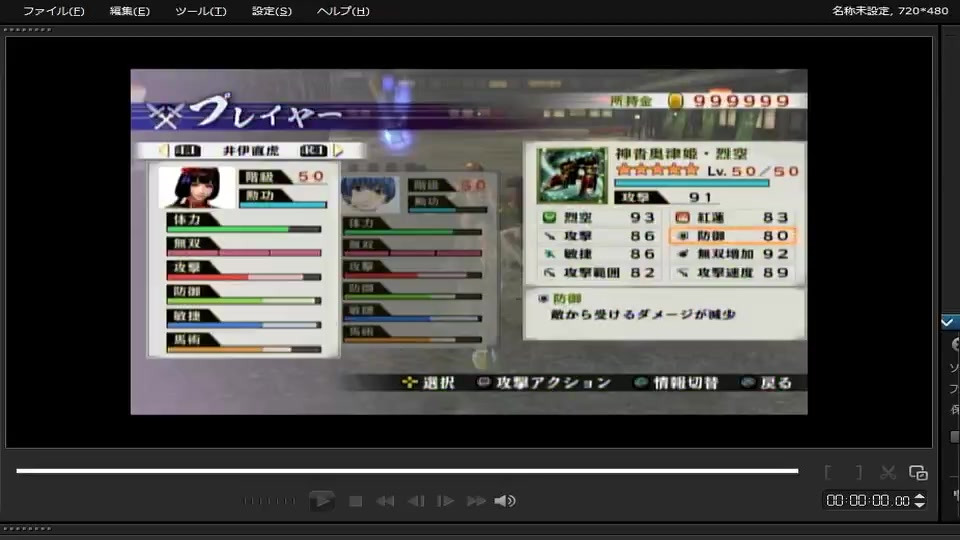The height and width of the screenshot is (540, 960).
Task: Step forward one frame
Action: (445, 501)
